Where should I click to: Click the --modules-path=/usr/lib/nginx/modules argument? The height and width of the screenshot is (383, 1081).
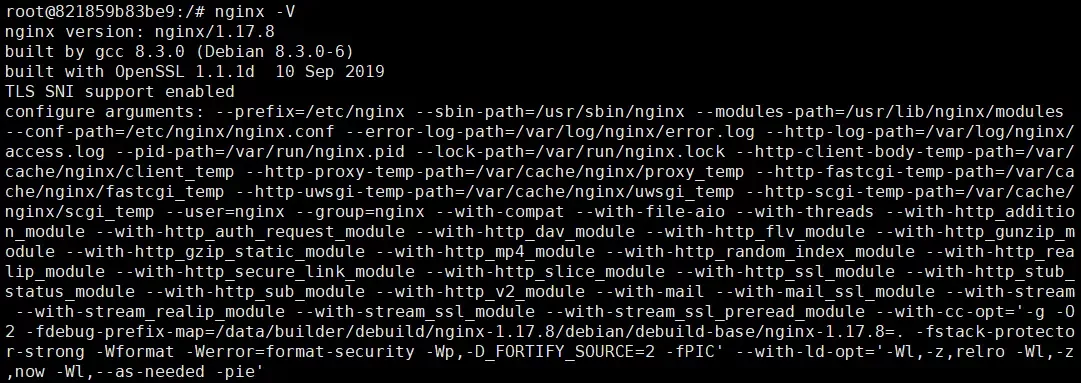(879, 112)
